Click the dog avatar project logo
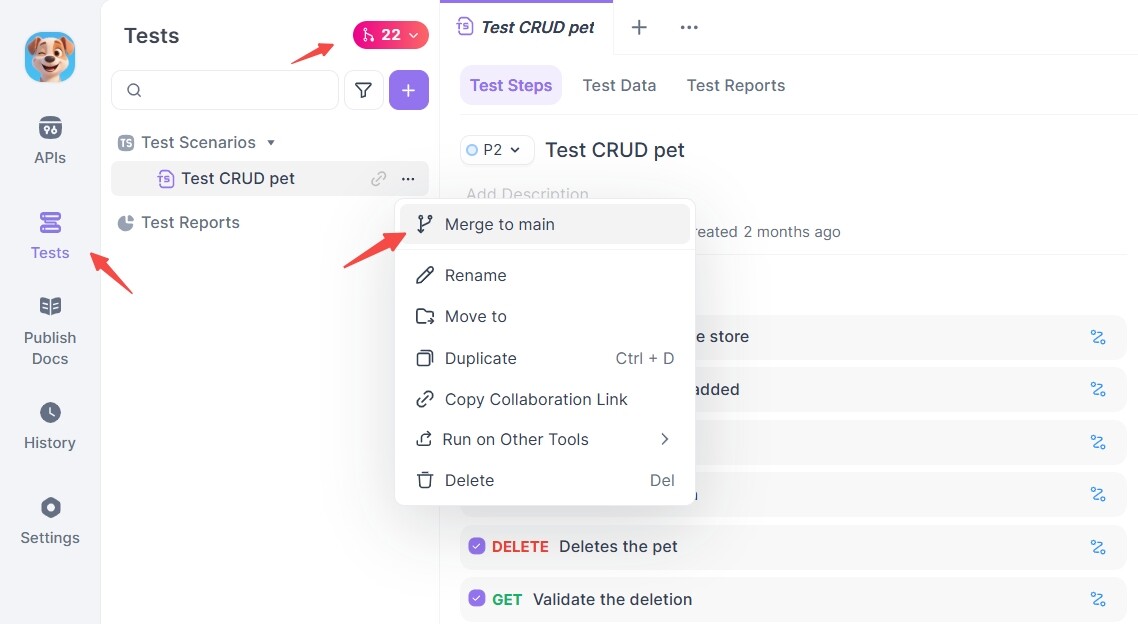This screenshot has width=1138, height=624. 50,56
